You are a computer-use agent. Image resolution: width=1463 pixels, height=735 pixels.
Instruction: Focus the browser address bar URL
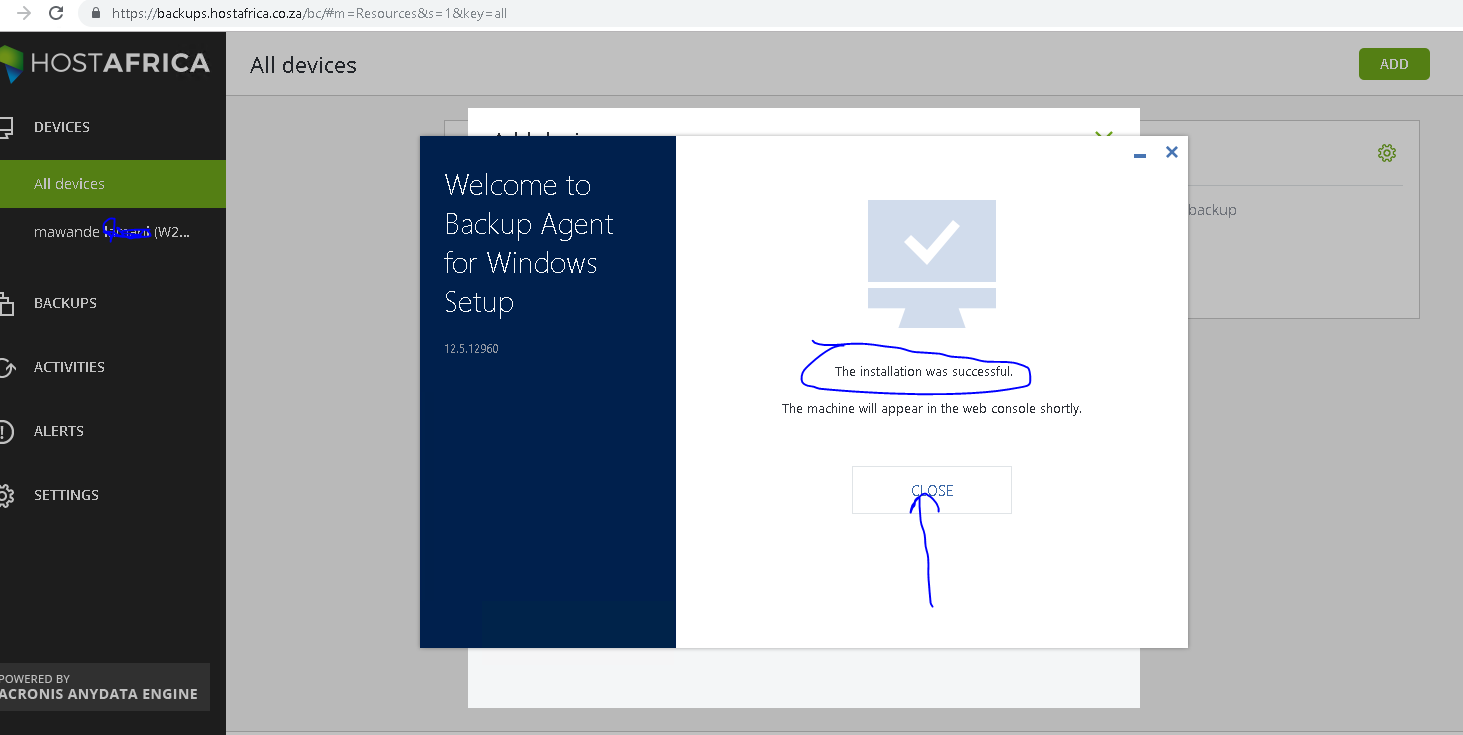(x=310, y=14)
